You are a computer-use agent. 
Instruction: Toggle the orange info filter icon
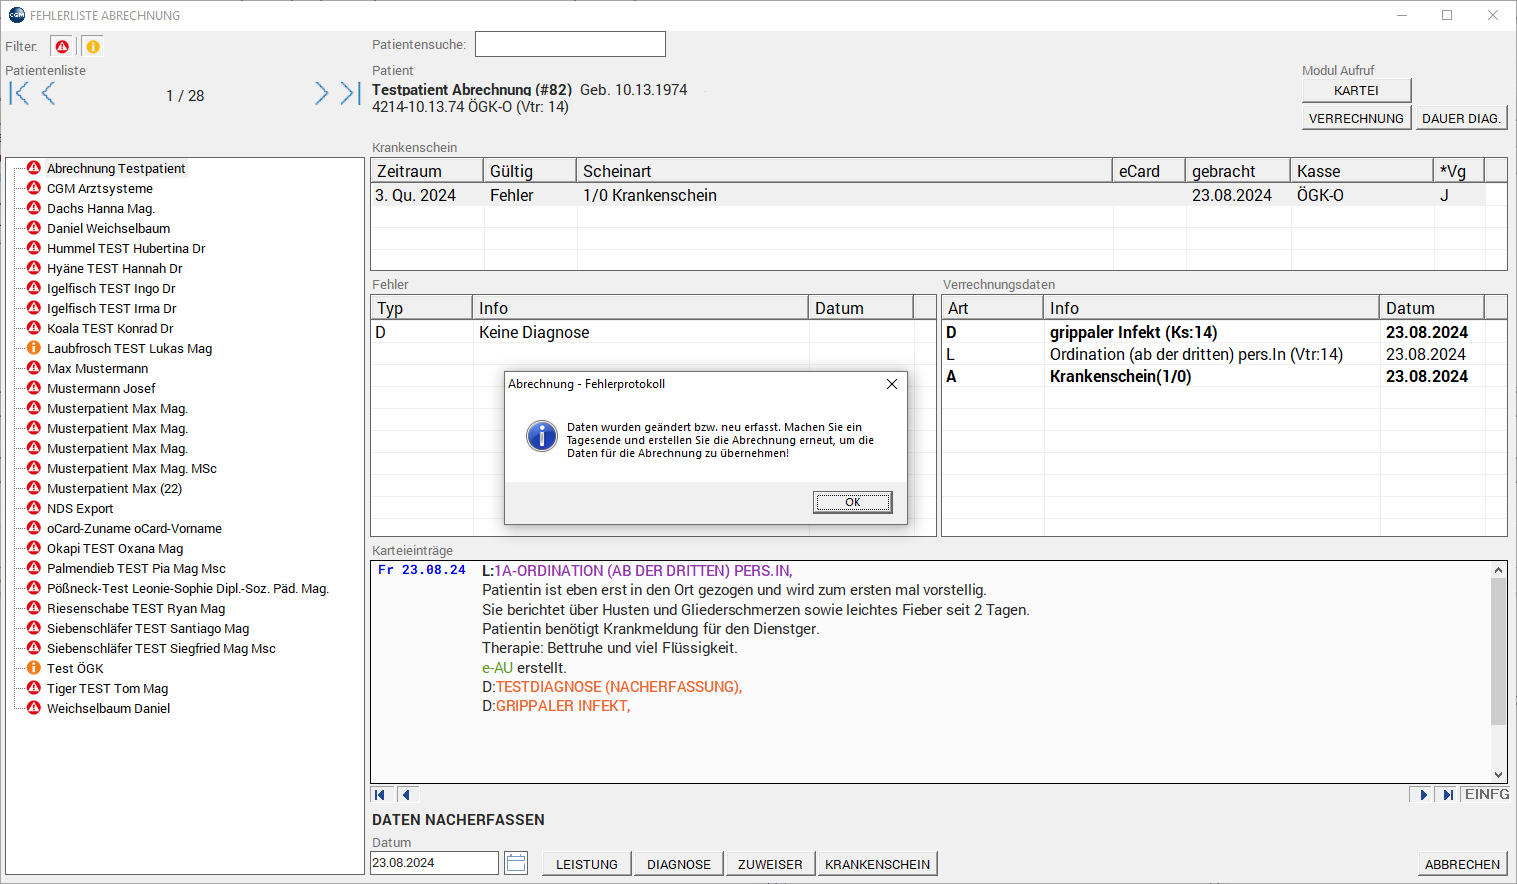pyautogui.click(x=92, y=46)
